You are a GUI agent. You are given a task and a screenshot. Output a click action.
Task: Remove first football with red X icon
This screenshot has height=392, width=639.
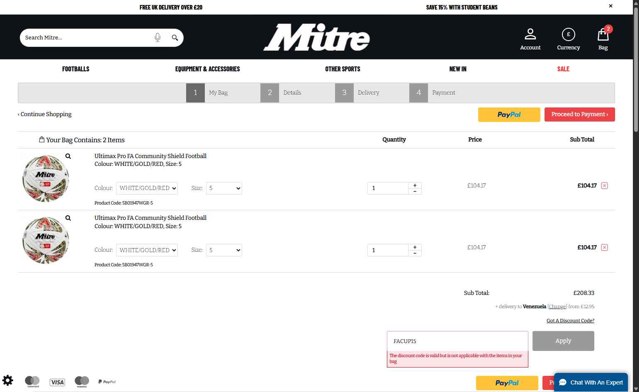(604, 186)
